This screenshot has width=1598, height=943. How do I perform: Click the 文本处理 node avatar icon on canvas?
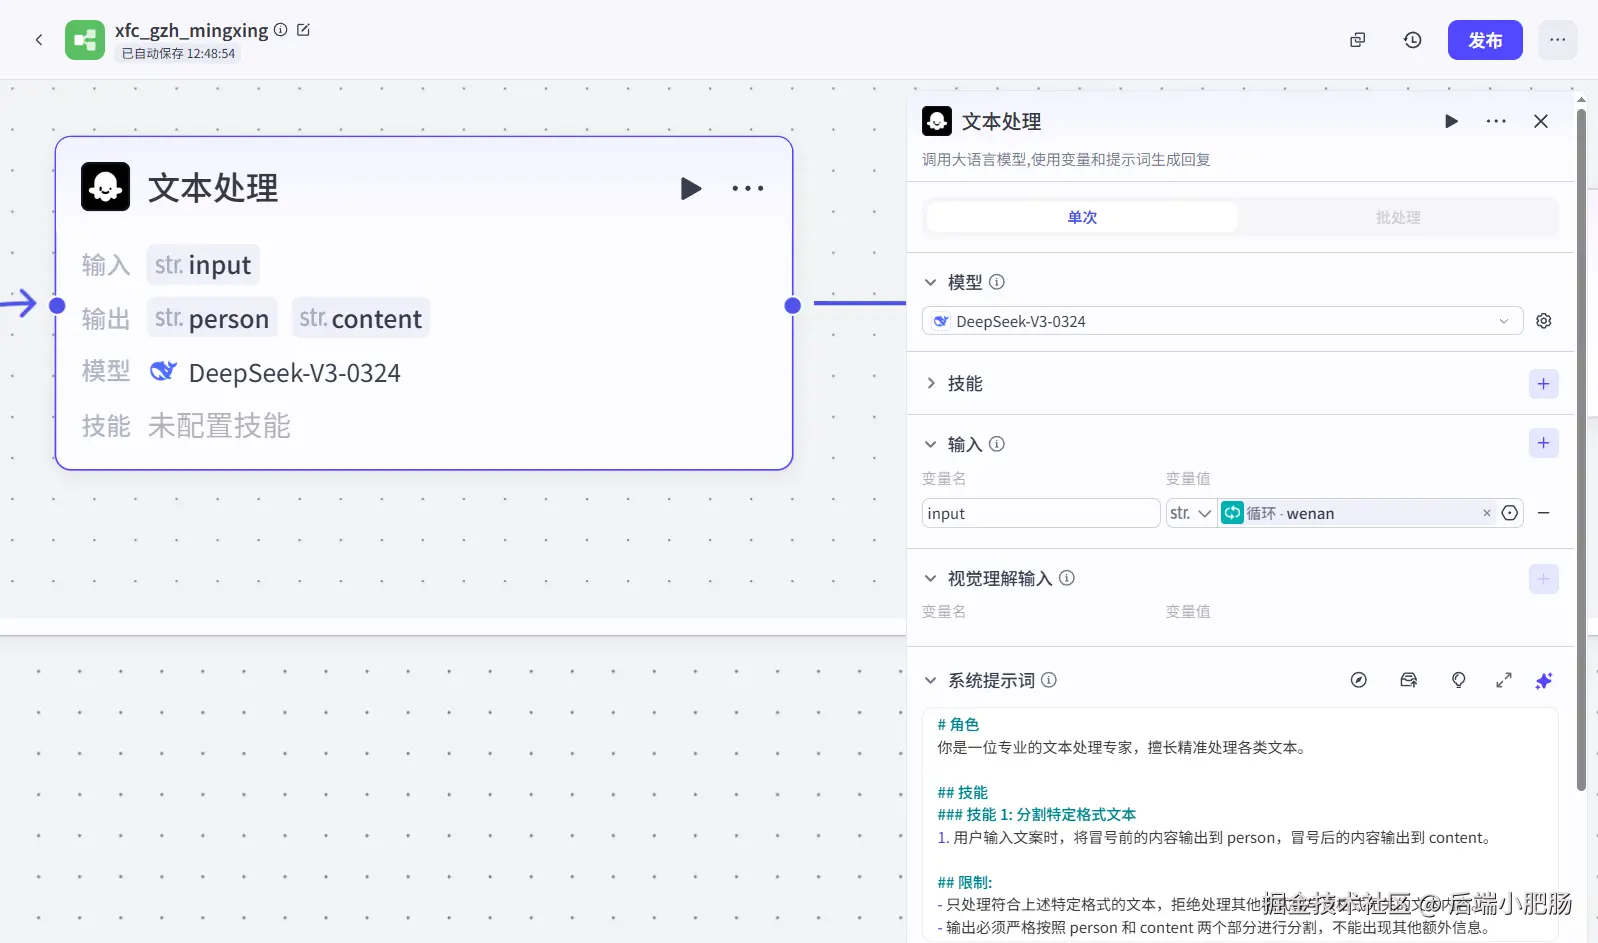[105, 186]
